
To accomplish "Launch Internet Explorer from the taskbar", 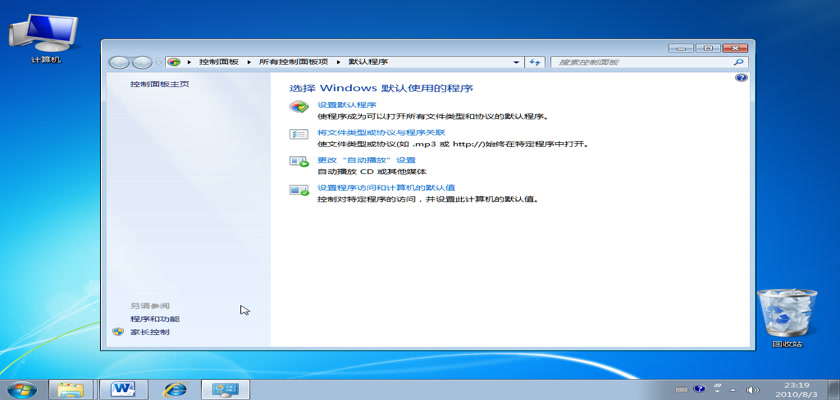I will [x=175, y=389].
